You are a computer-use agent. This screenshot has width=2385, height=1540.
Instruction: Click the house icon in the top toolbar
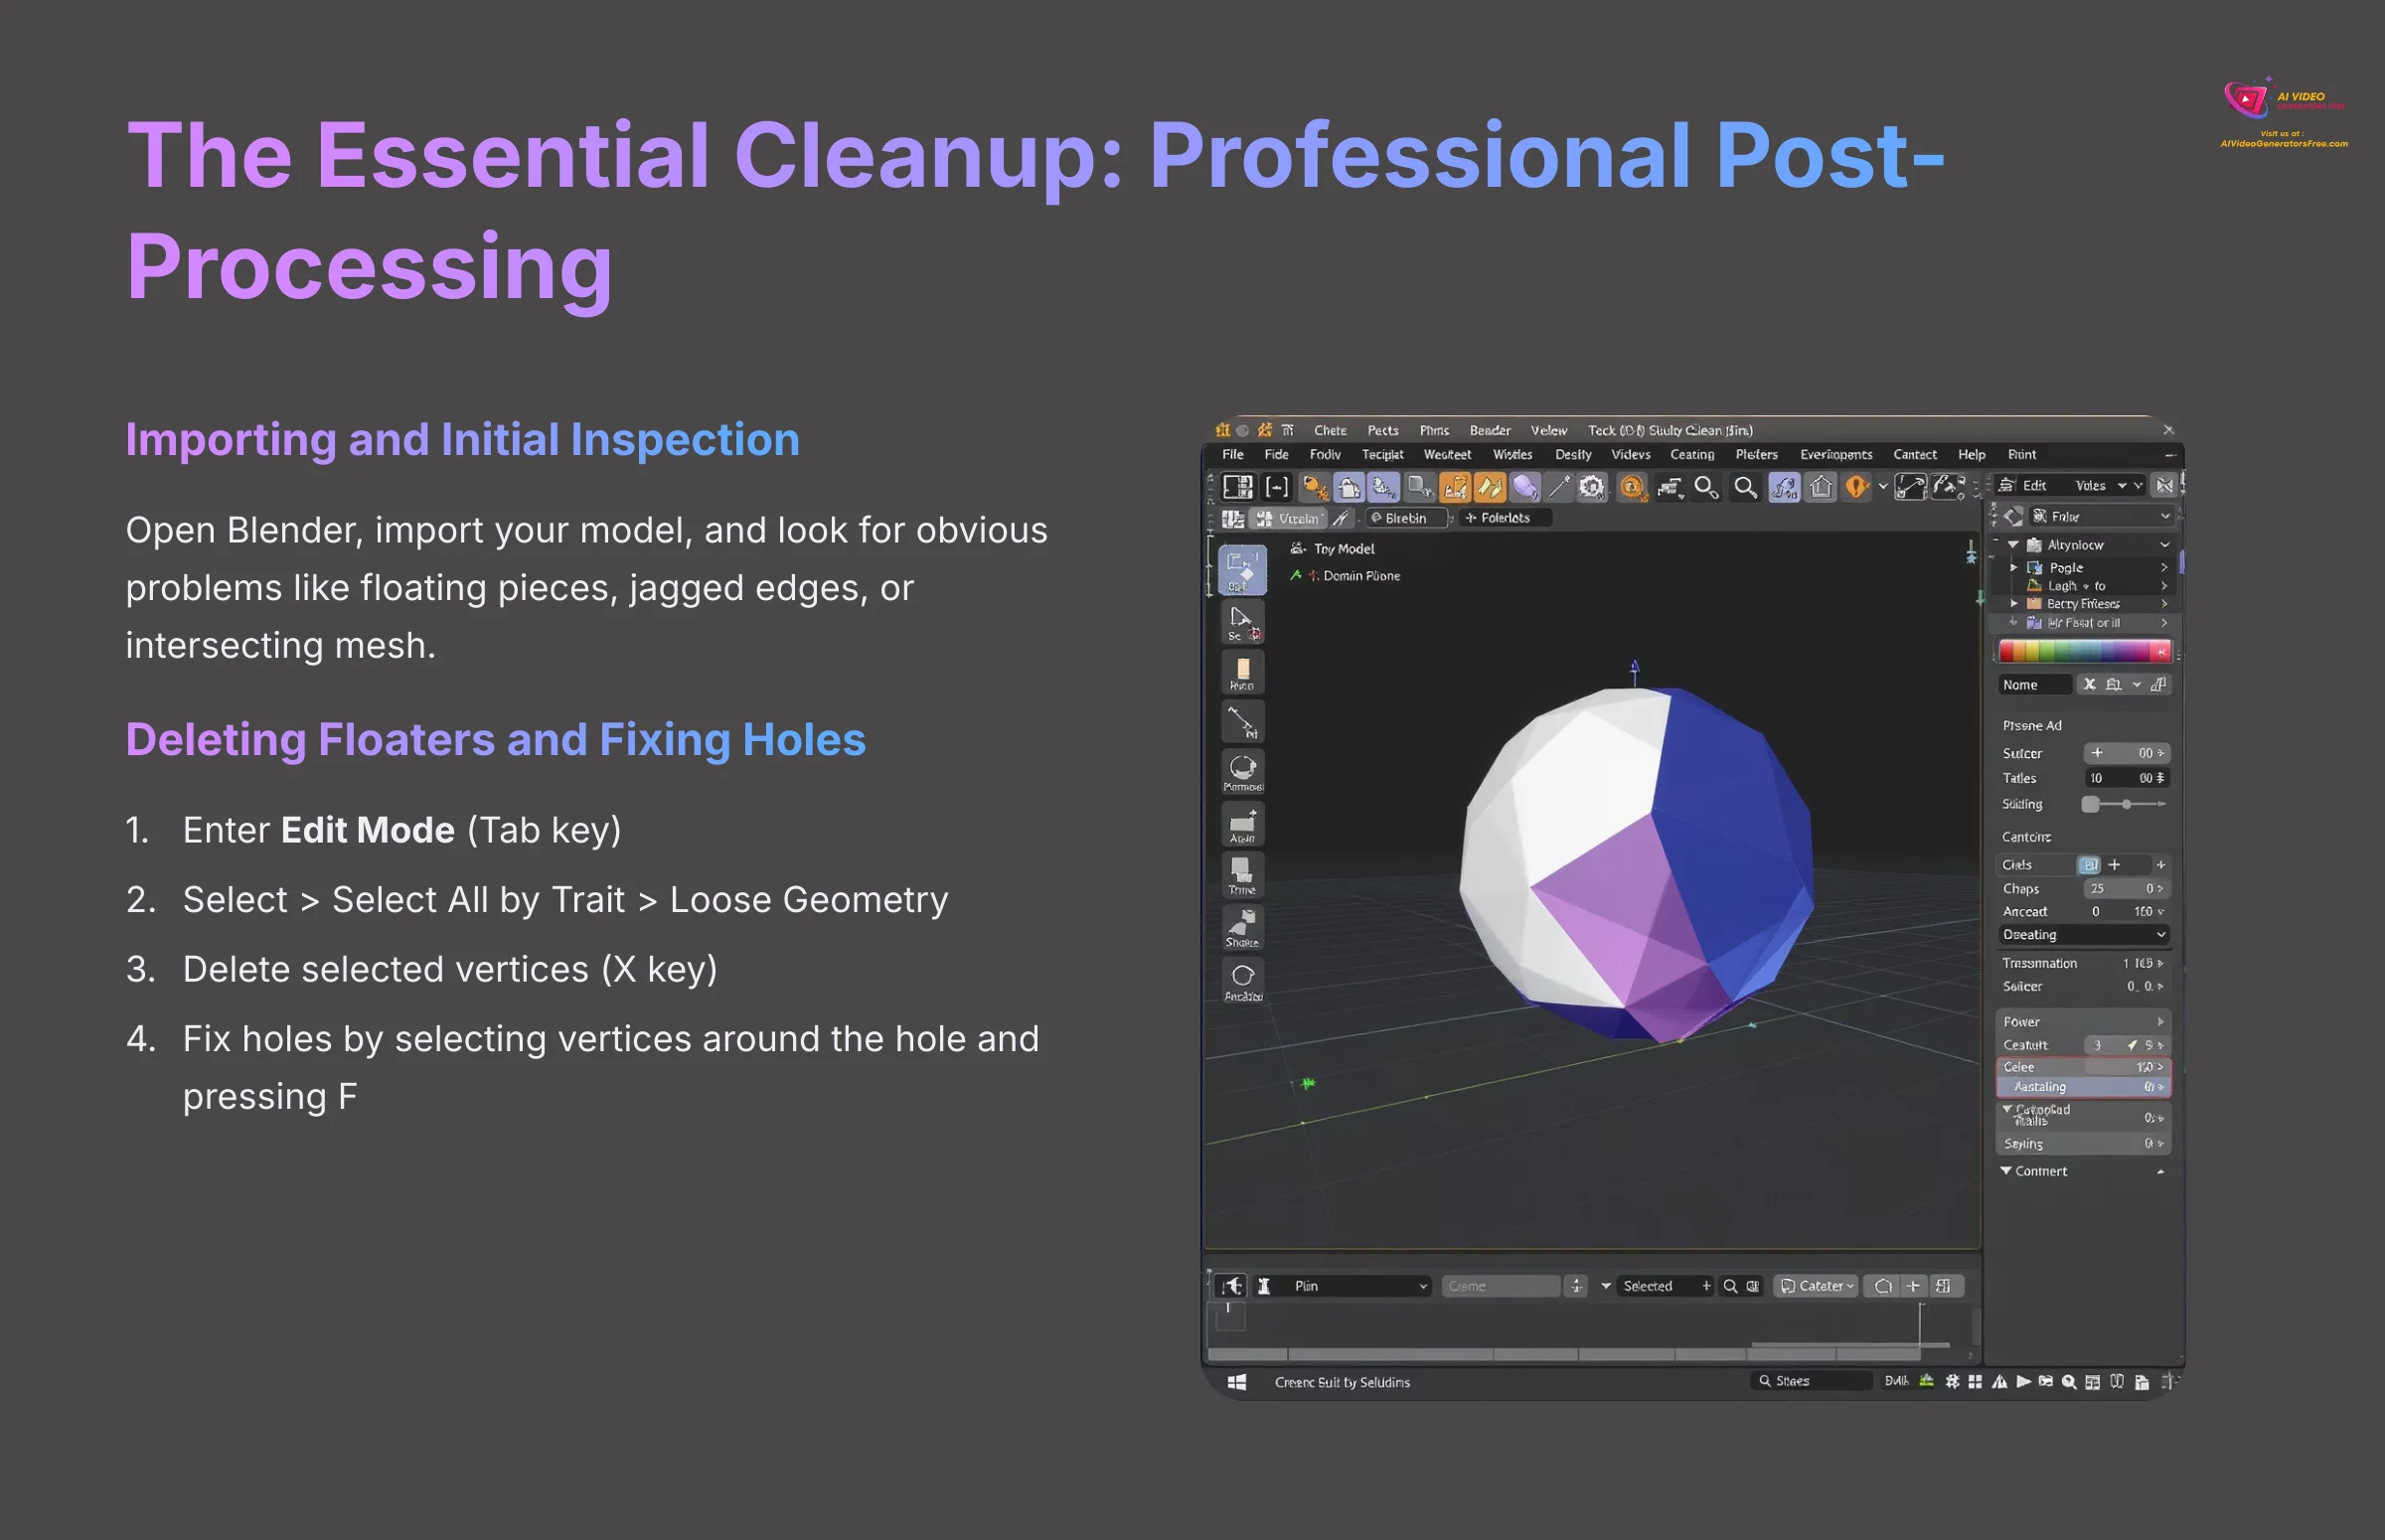1821,487
